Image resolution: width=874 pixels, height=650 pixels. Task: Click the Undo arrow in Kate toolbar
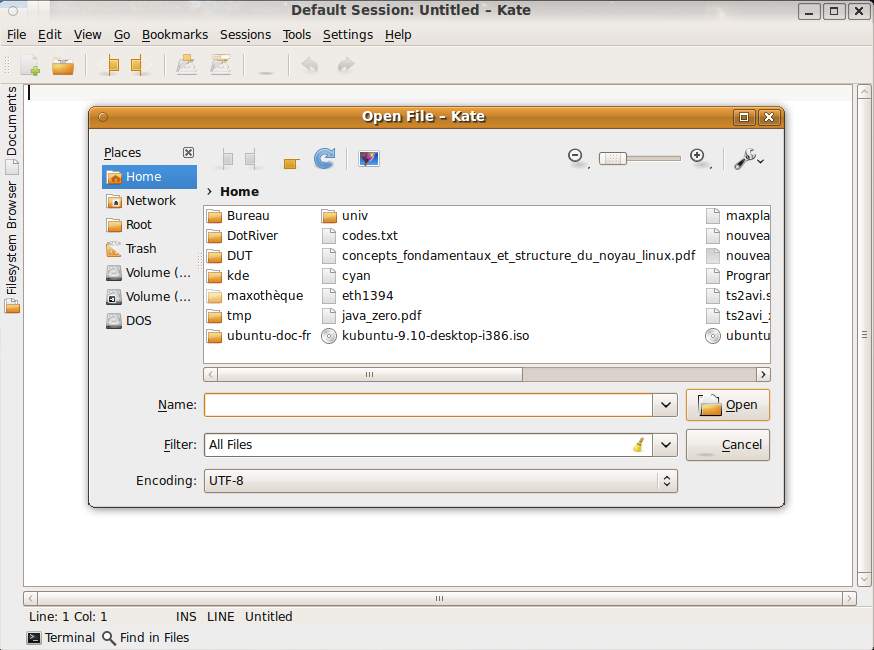coord(309,65)
